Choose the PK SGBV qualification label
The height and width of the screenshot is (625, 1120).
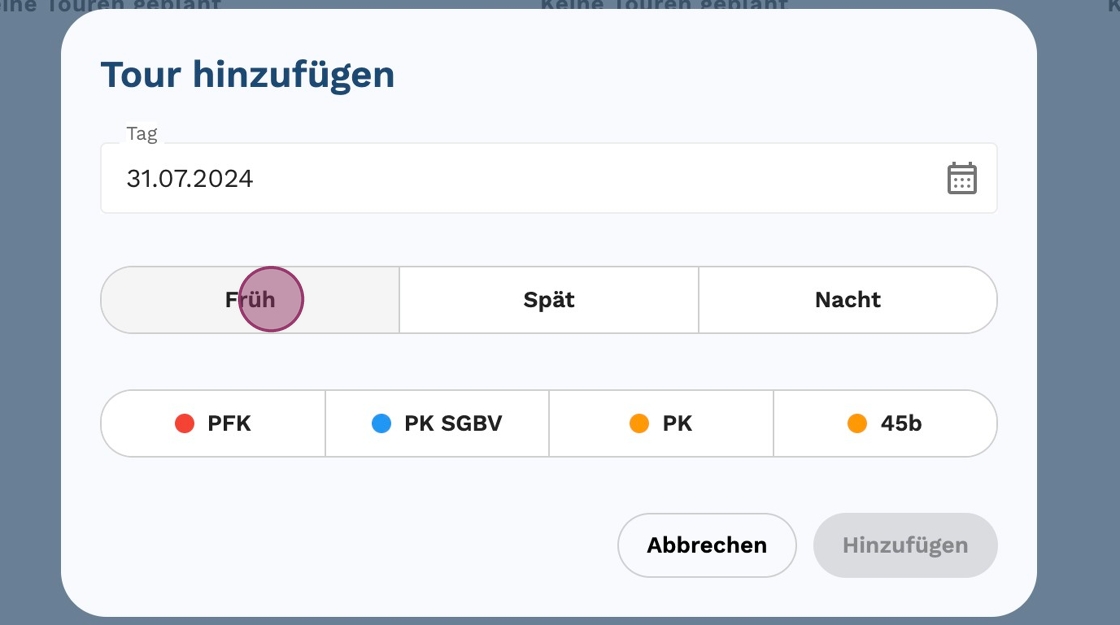(453, 424)
